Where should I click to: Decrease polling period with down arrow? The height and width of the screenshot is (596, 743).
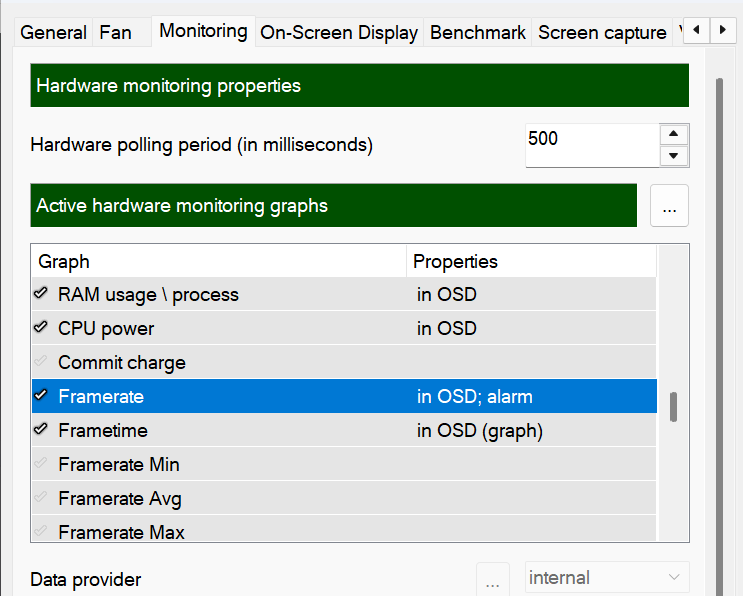(674, 156)
